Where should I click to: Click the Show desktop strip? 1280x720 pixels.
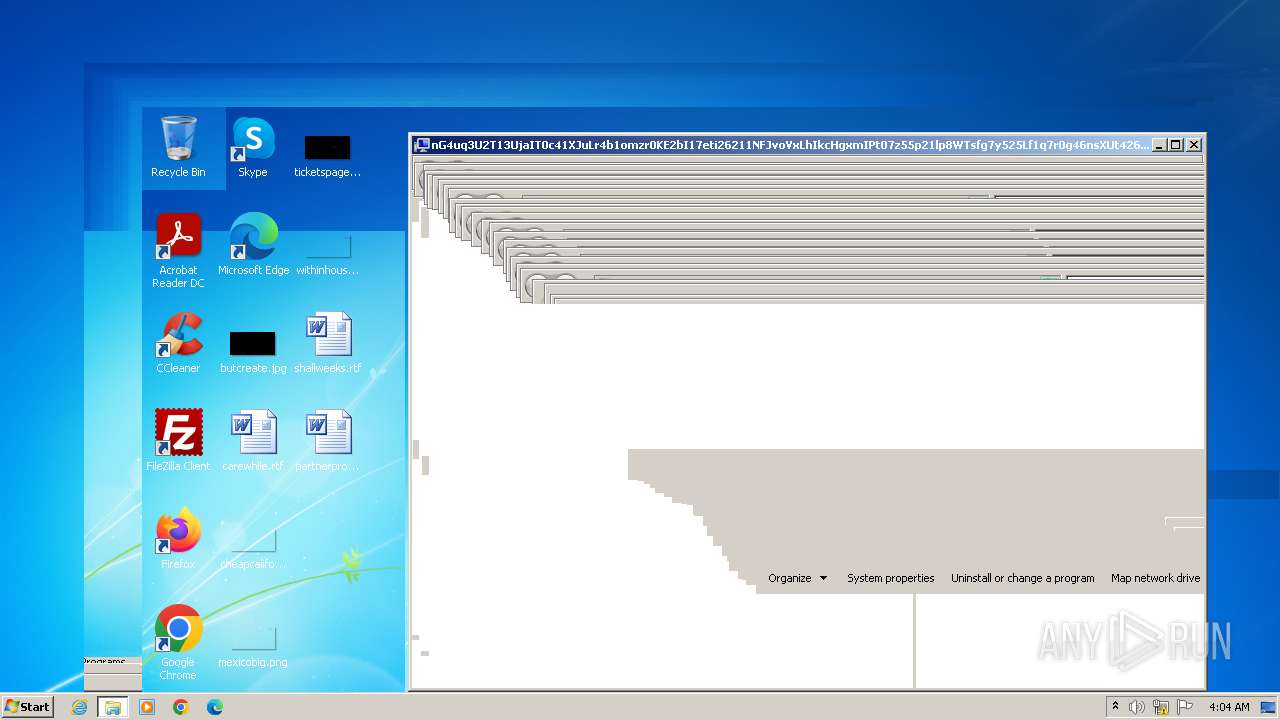(x=1269, y=707)
